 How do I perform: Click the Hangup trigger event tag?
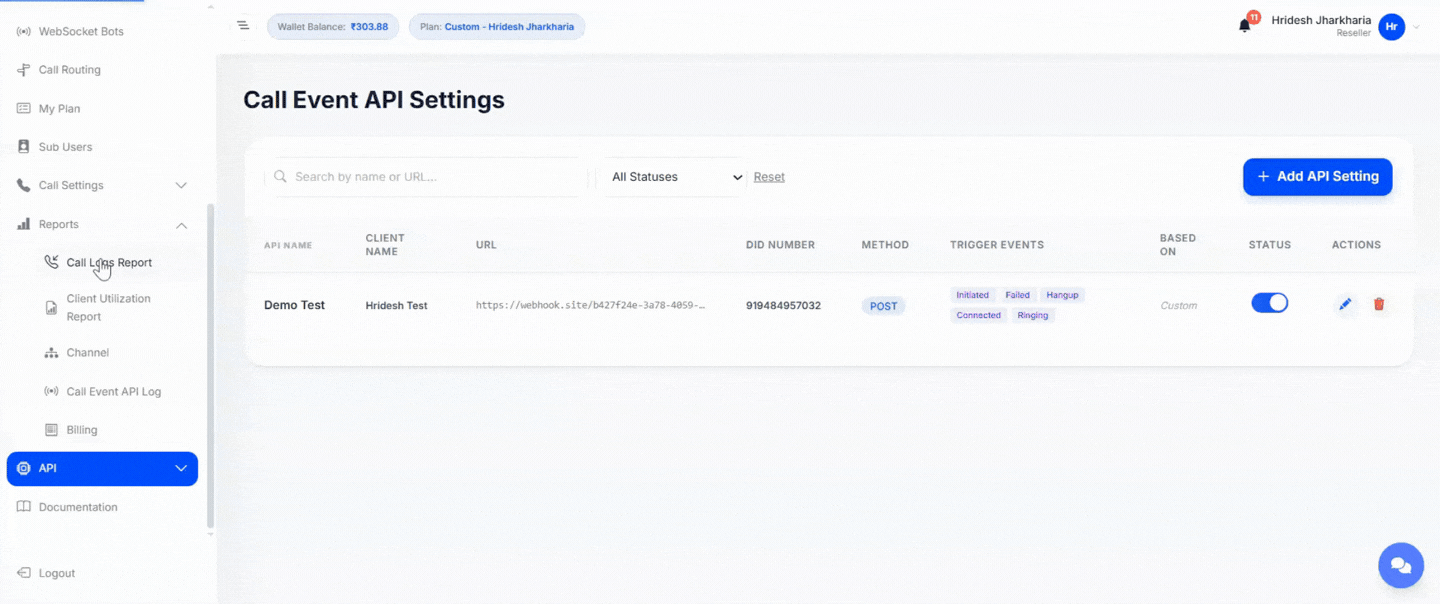1062,295
